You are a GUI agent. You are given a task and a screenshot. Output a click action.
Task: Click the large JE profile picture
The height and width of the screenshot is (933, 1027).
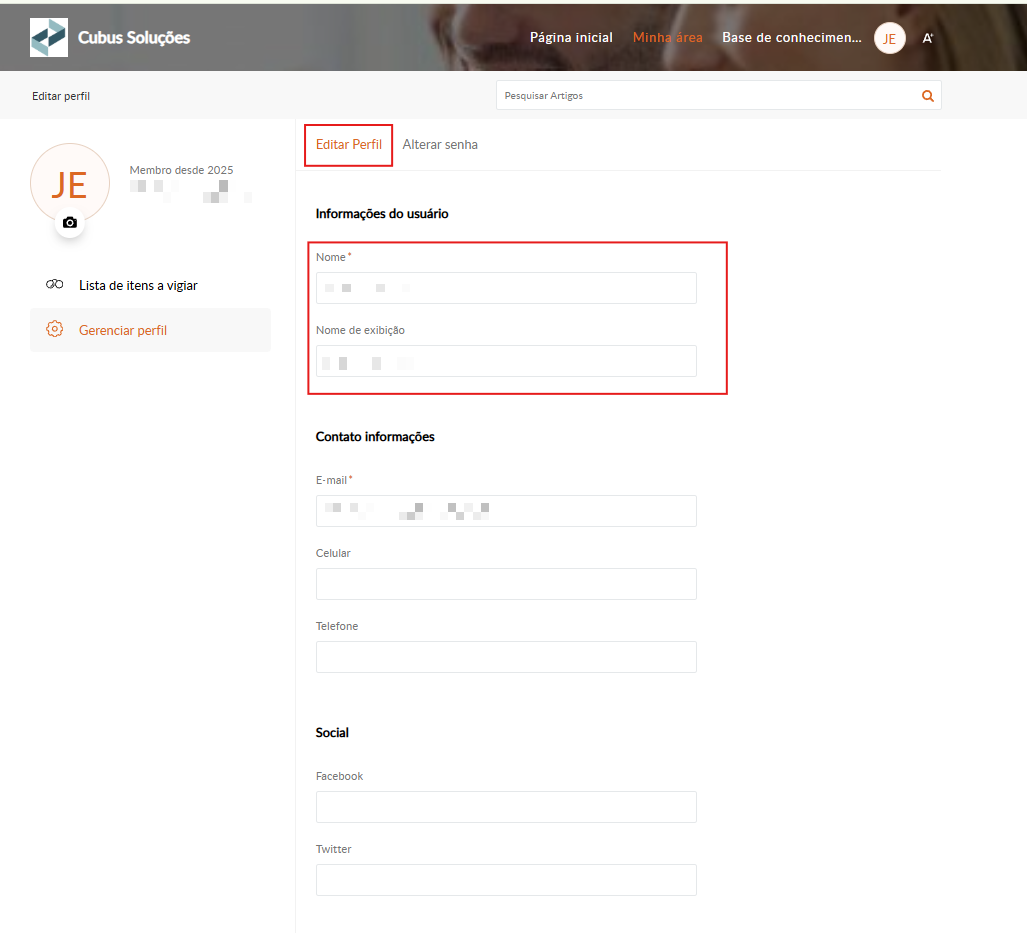[69, 184]
